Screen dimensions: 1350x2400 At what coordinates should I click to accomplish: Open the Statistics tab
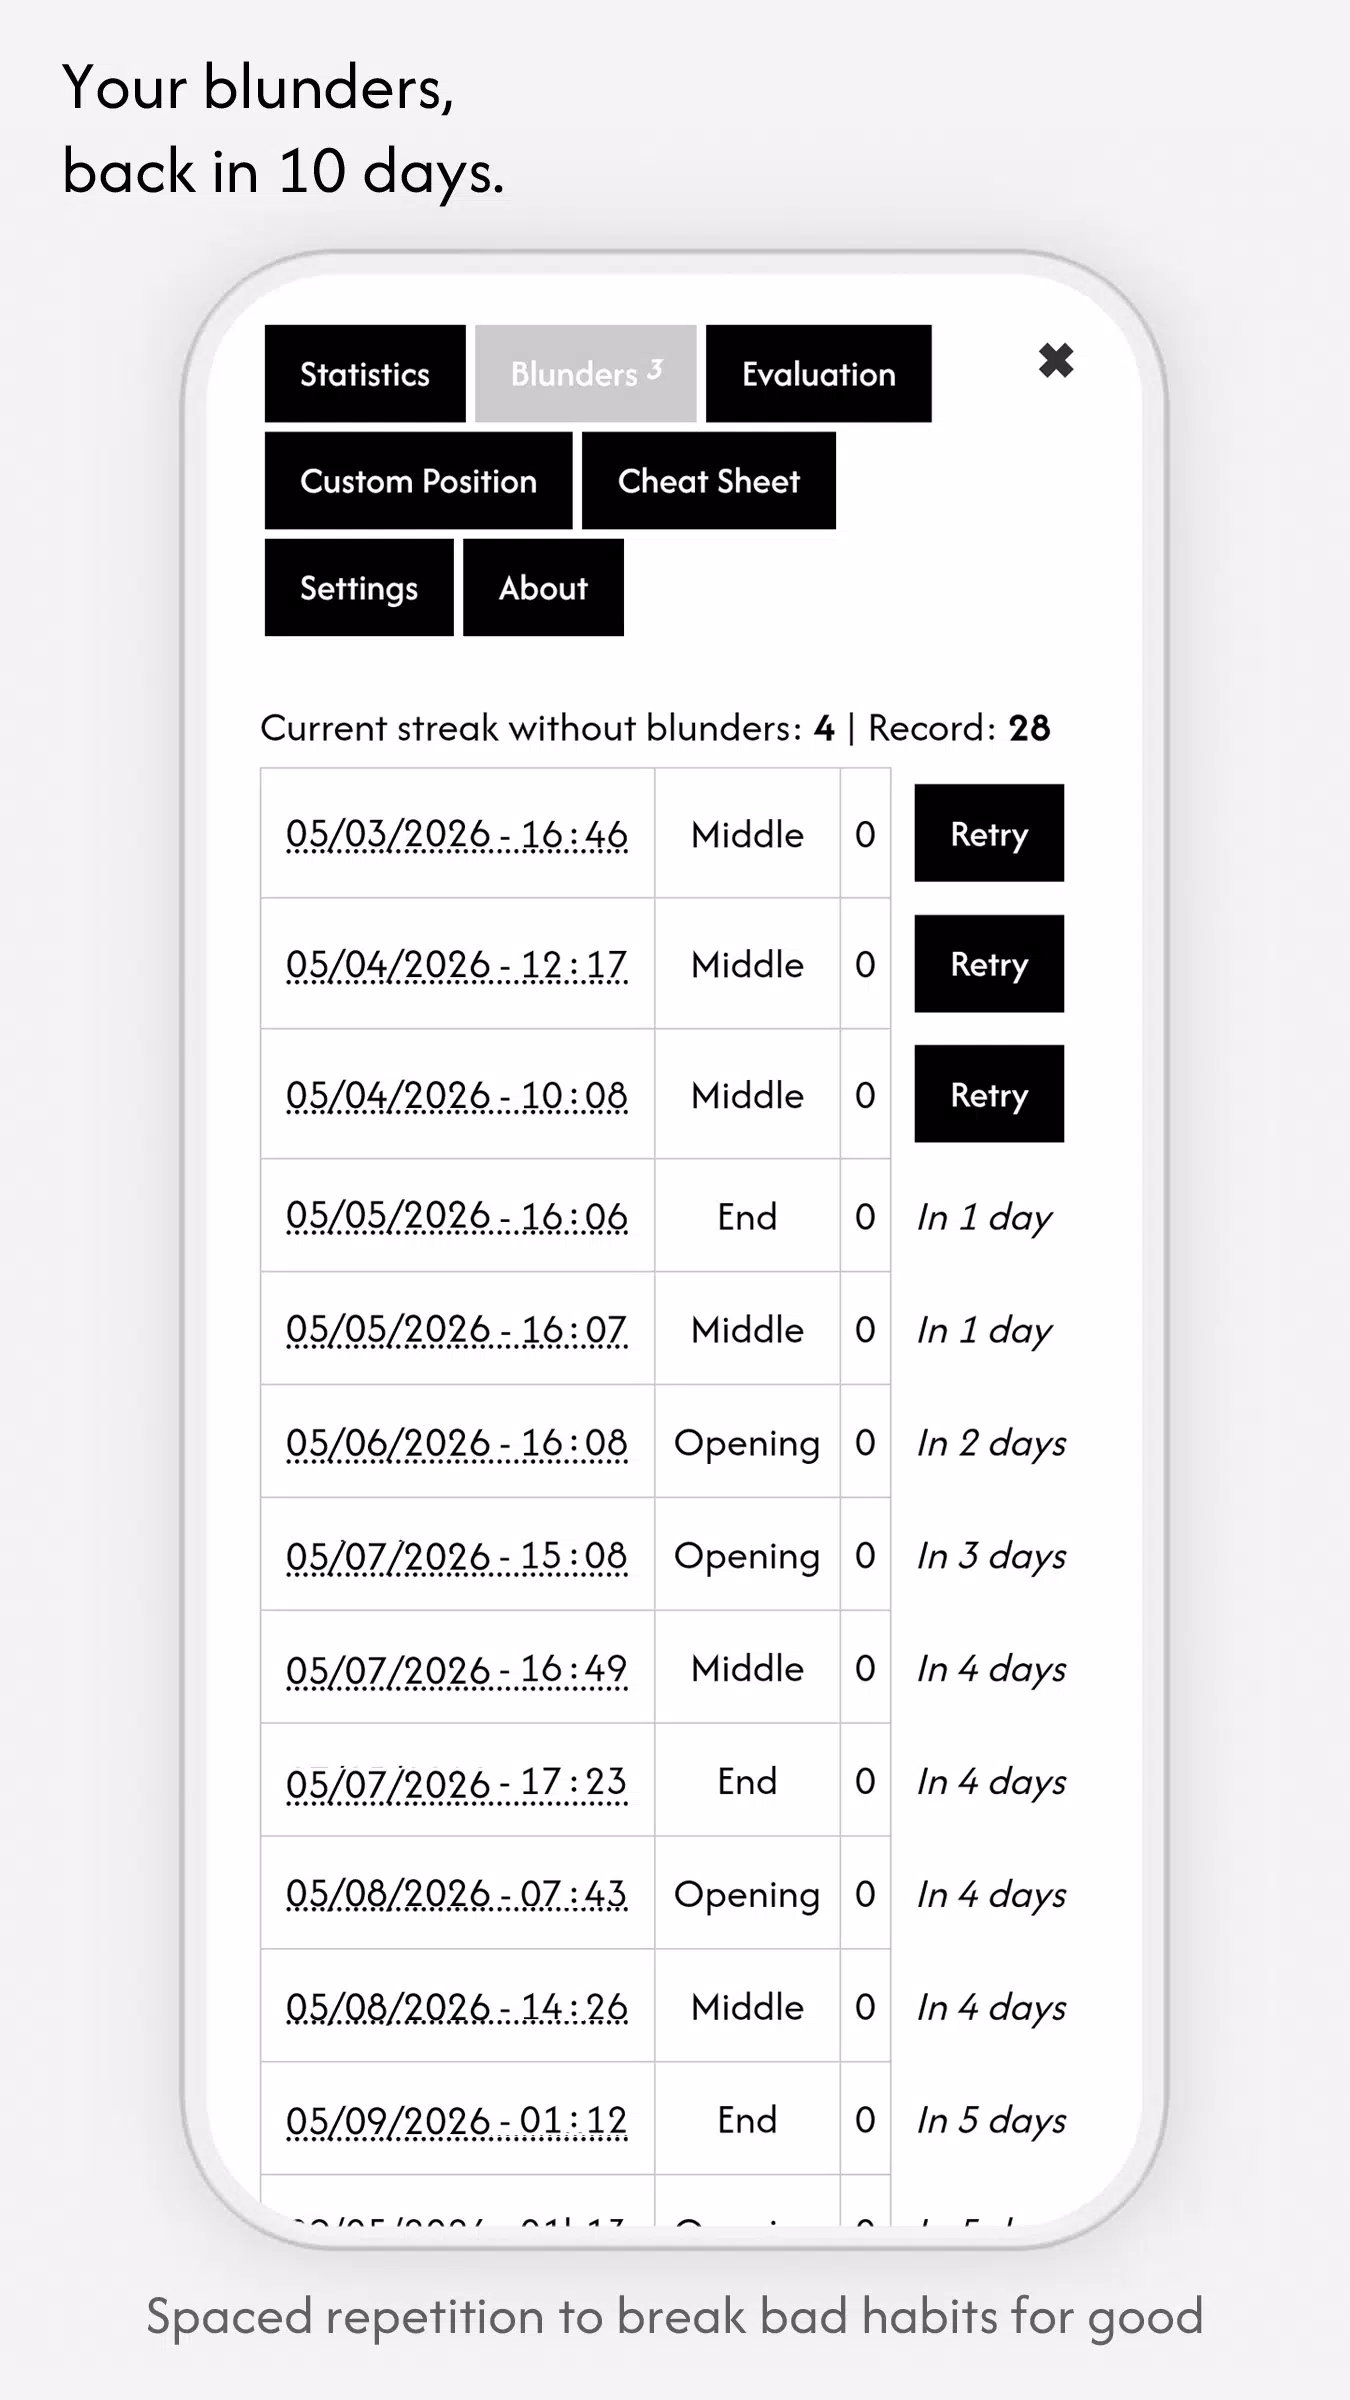365,373
